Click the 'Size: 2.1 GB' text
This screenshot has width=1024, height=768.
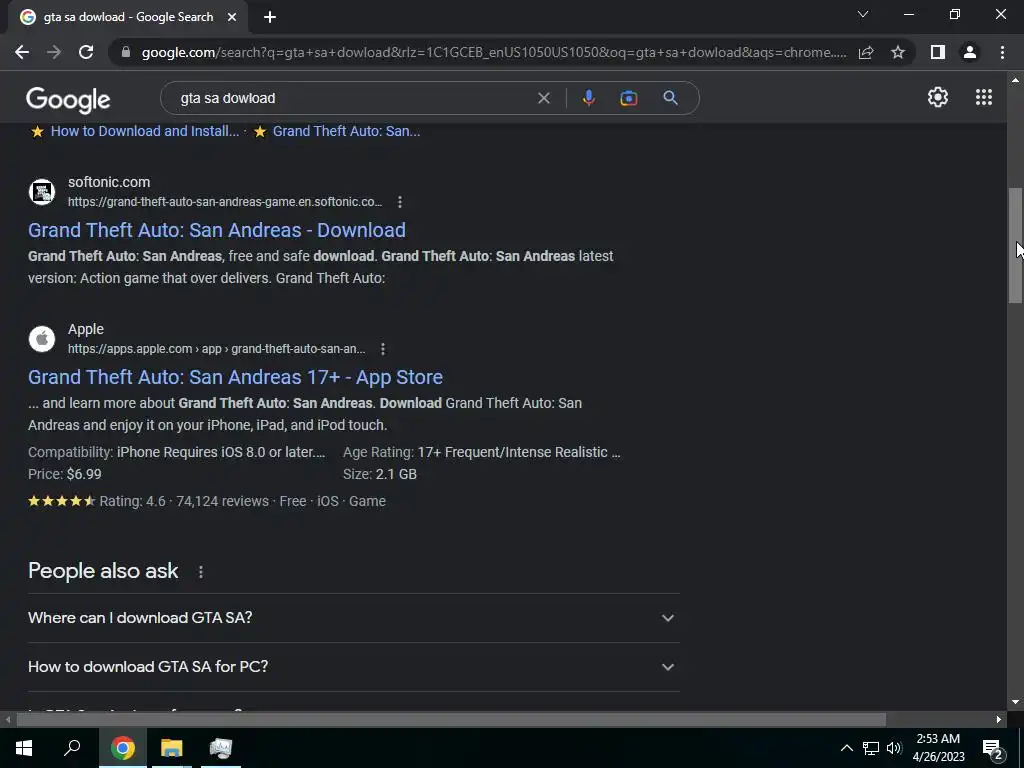point(379,474)
